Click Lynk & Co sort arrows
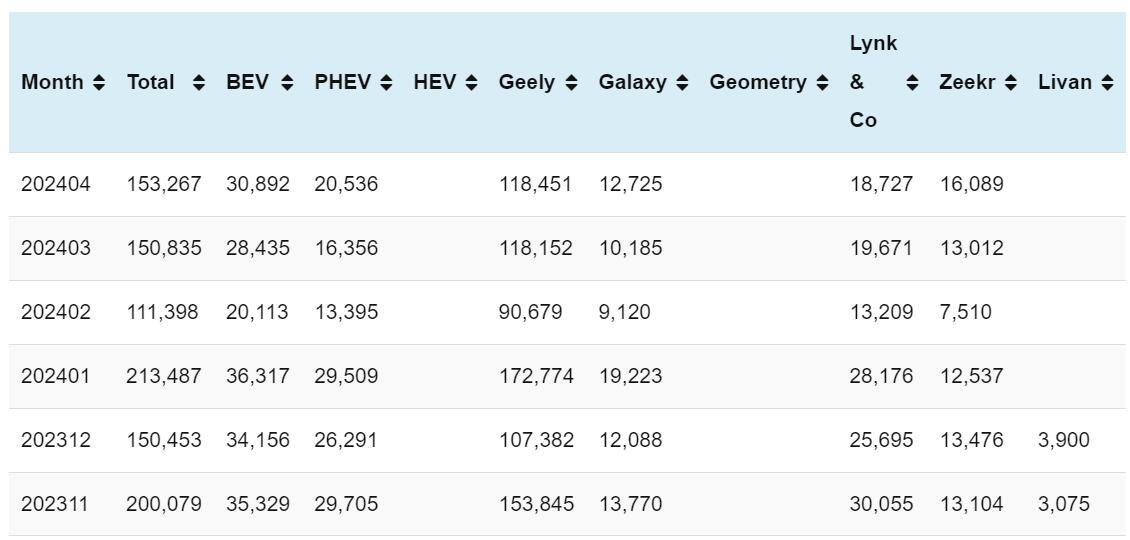 click(x=912, y=83)
